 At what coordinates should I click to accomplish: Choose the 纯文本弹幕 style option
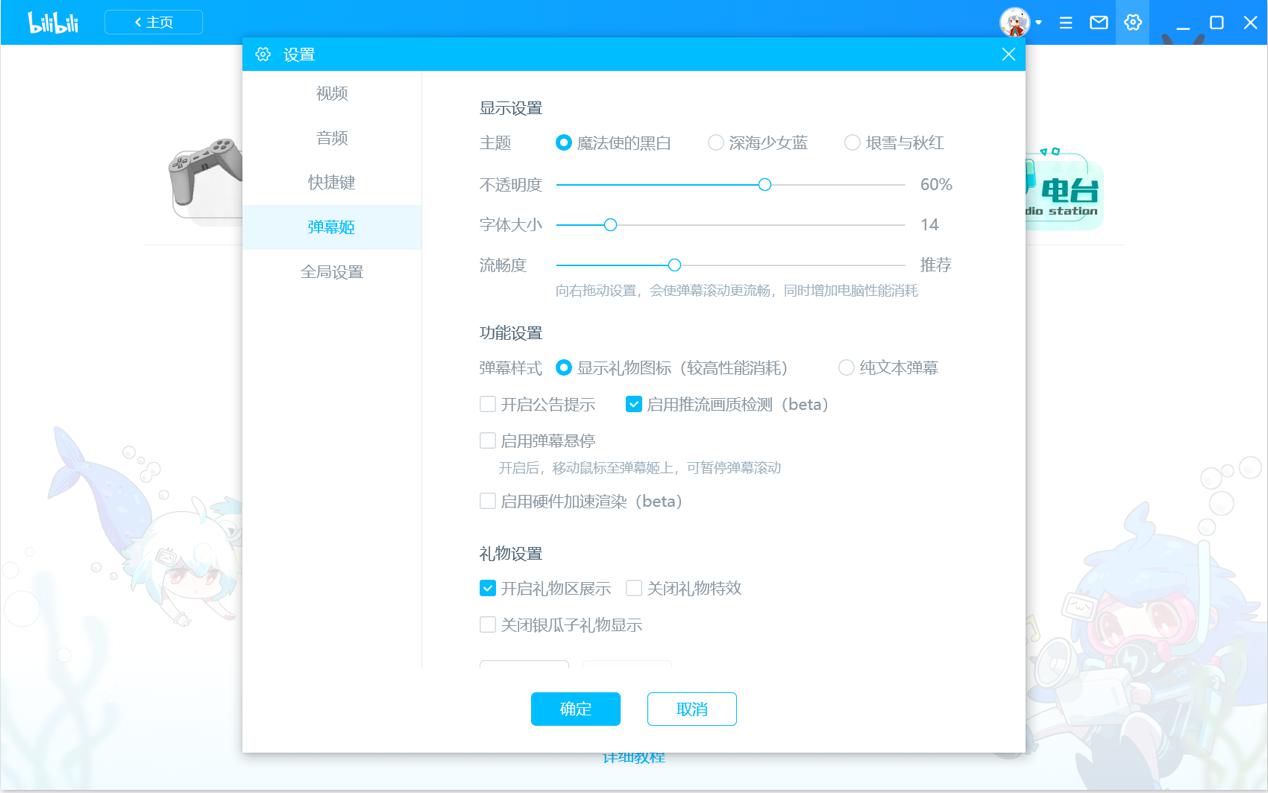(847, 368)
